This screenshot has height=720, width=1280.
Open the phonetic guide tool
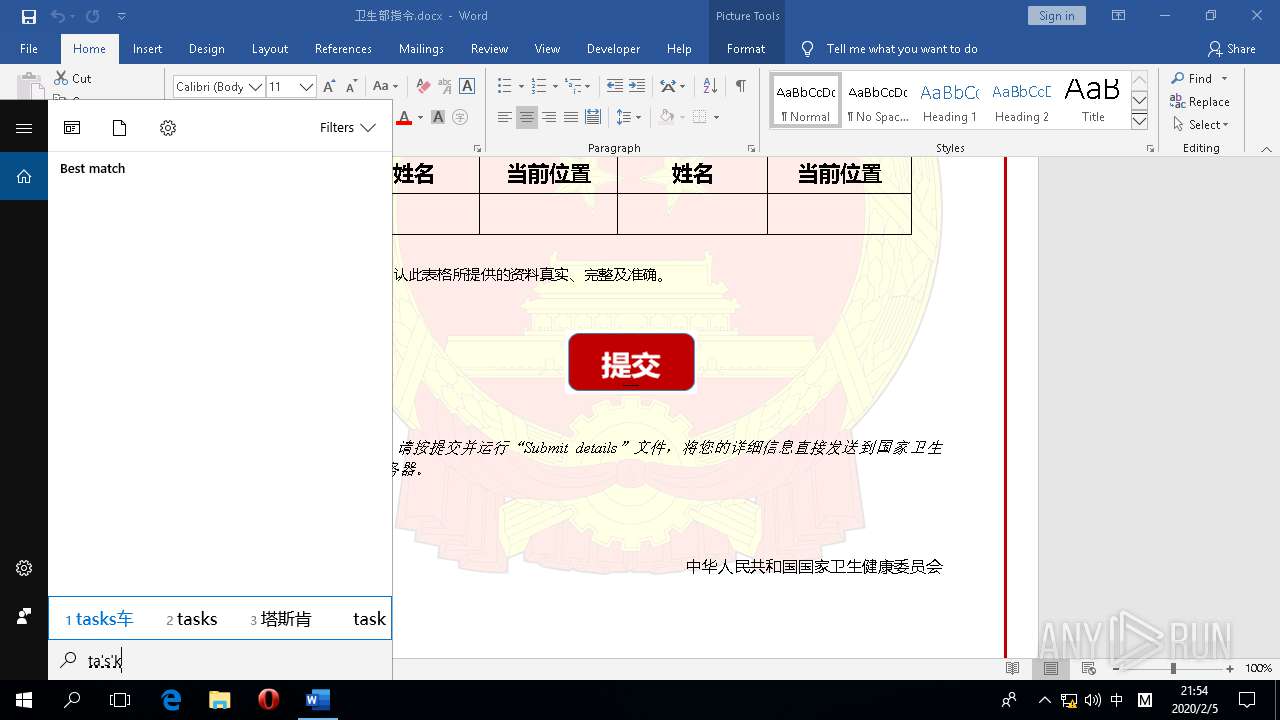point(445,87)
